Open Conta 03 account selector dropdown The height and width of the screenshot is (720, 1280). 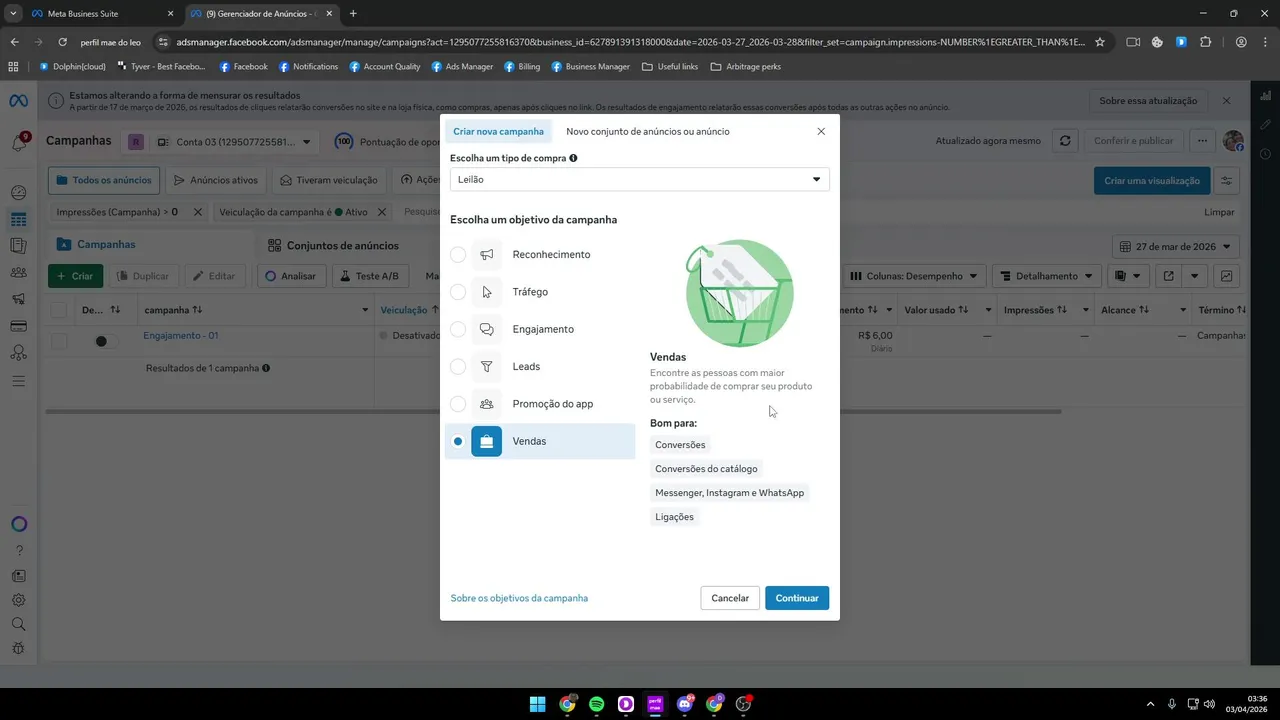tap(235, 142)
